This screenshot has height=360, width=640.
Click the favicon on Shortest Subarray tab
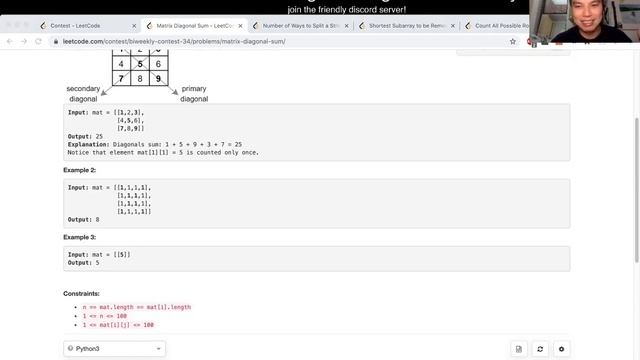click(362, 26)
